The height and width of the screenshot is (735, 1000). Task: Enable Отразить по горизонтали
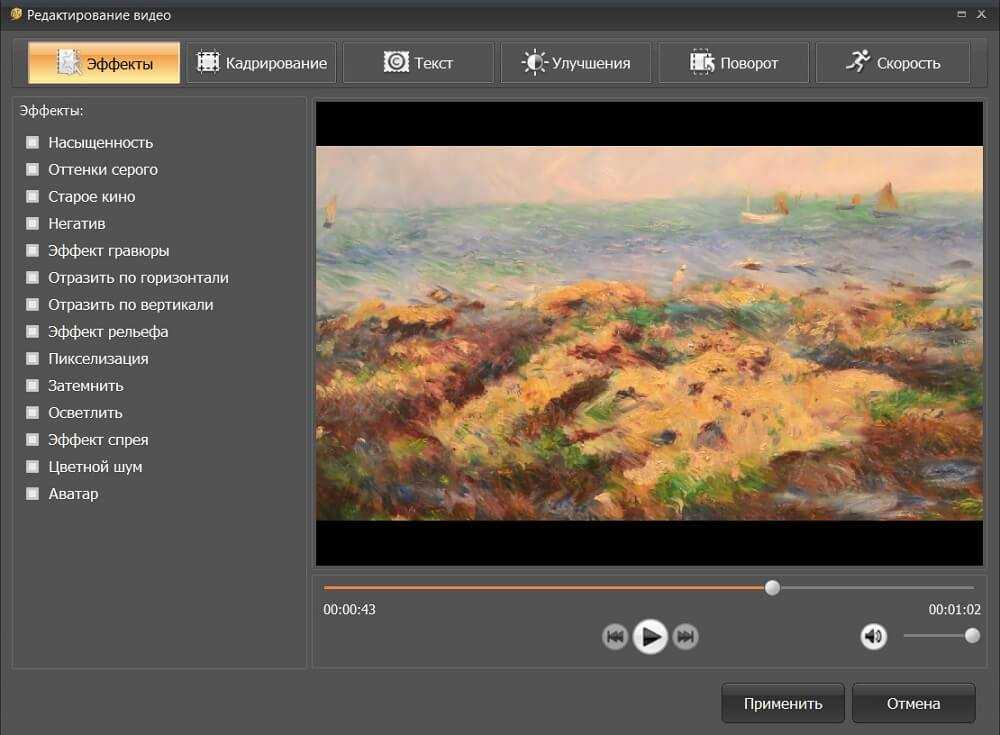tap(33, 277)
